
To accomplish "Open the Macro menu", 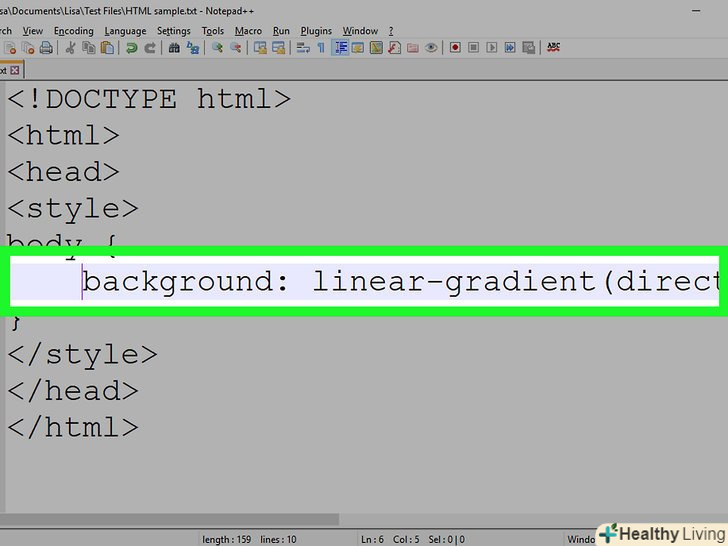I will (248, 31).
